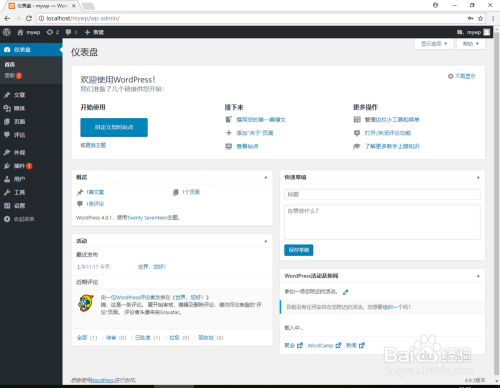Collapse the At a Glance (概览) box
This screenshot has width=500, height=388.
[x=266, y=177]
